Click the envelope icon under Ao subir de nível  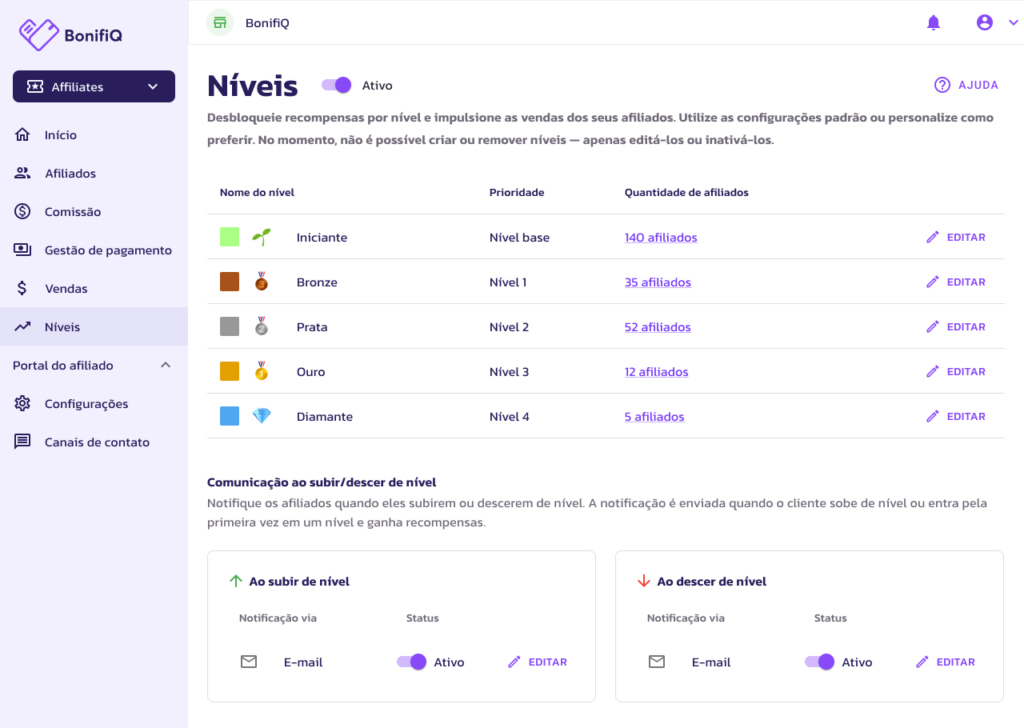point(249,662)
